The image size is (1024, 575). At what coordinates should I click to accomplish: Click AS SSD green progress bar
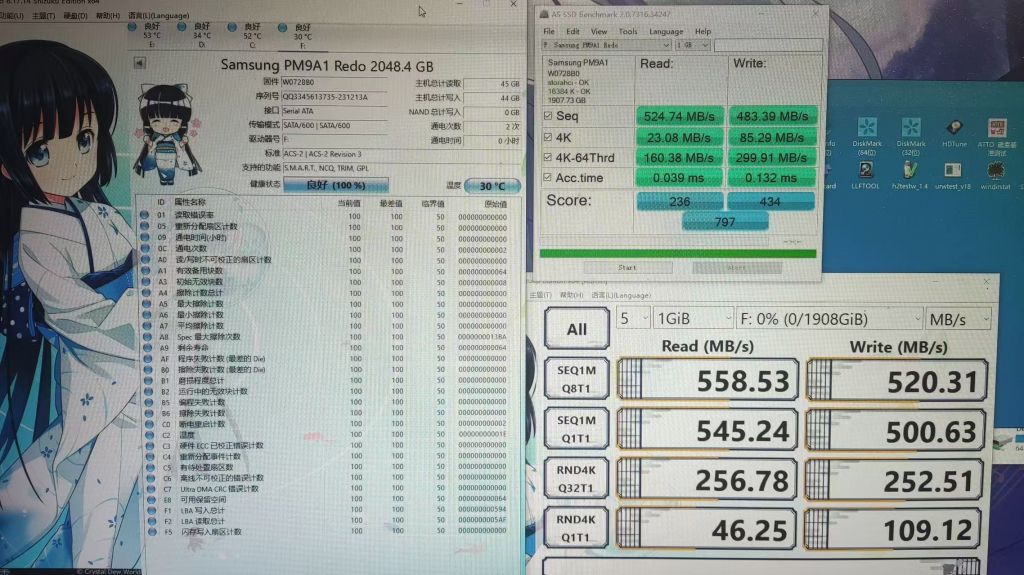click(678, 254)
